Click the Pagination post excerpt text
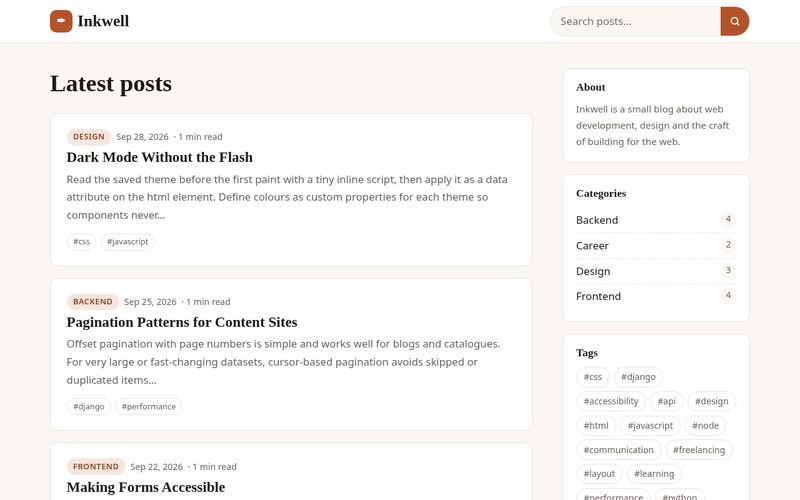 coord(284,362)
